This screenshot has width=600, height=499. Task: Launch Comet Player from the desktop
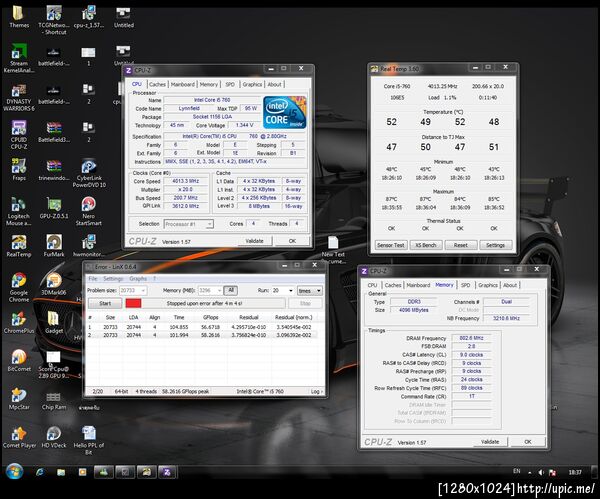19,437
